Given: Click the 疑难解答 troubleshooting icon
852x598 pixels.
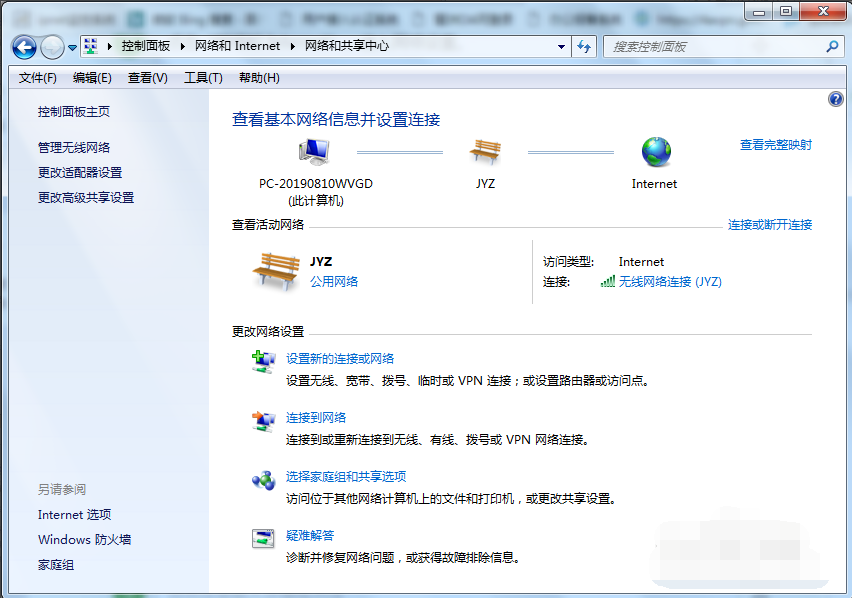Looking at the screenshot, I should tap(263, 539).
